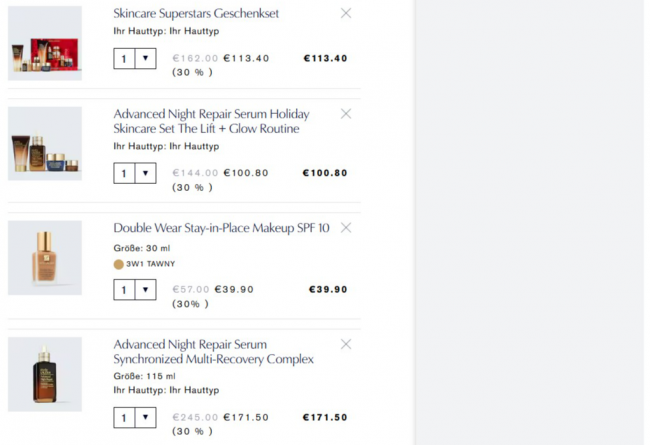Open quantity dropdown for Multi-Recovery Complex serum
The image size is (650, 445).
click(x=135, y=418)
